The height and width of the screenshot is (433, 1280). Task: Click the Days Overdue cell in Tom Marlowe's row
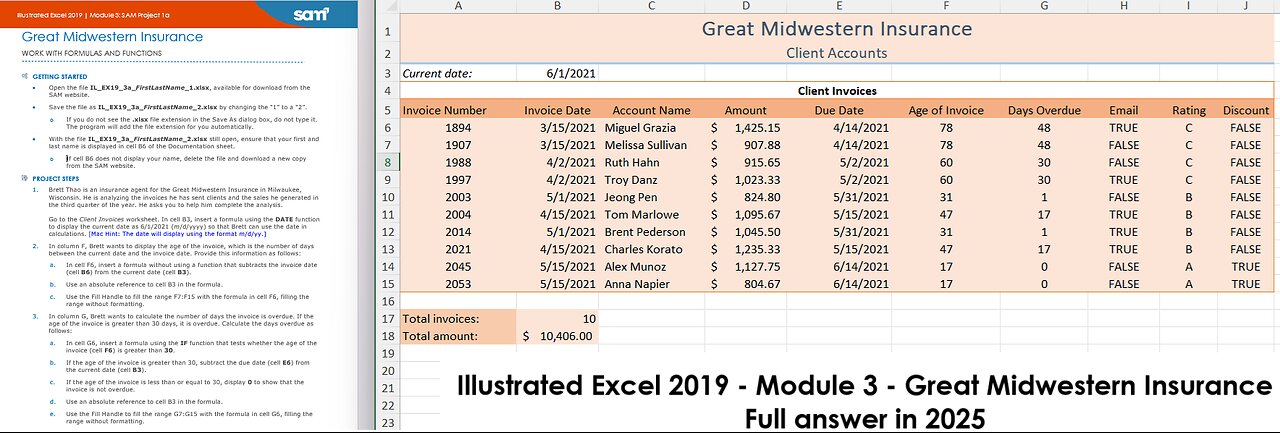[1044, 215]
